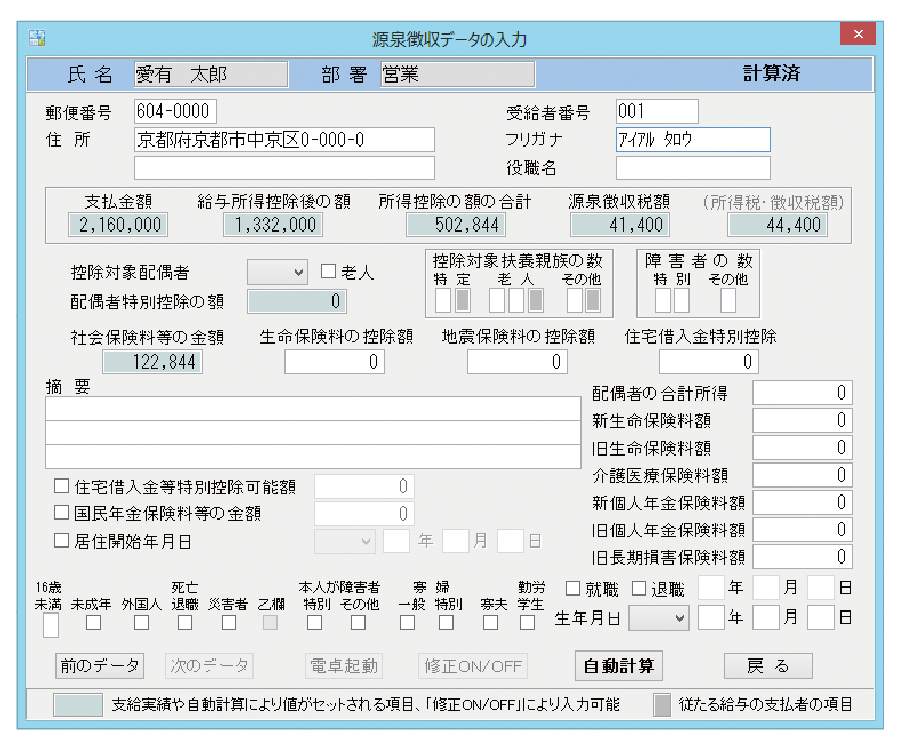Close the 源泉徴収データの入力 window
900x750 pixels.
[x=857, y=37]
